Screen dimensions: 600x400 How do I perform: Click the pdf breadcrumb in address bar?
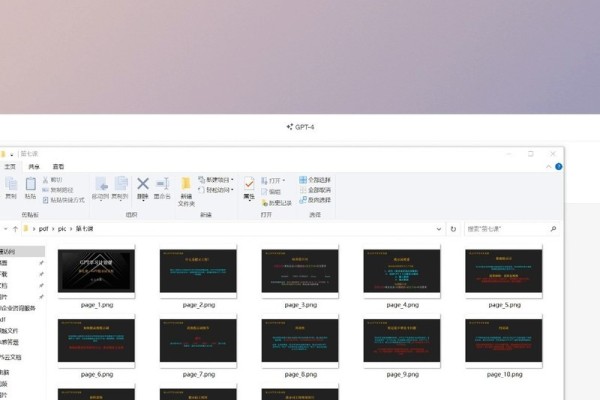point(43,229)
